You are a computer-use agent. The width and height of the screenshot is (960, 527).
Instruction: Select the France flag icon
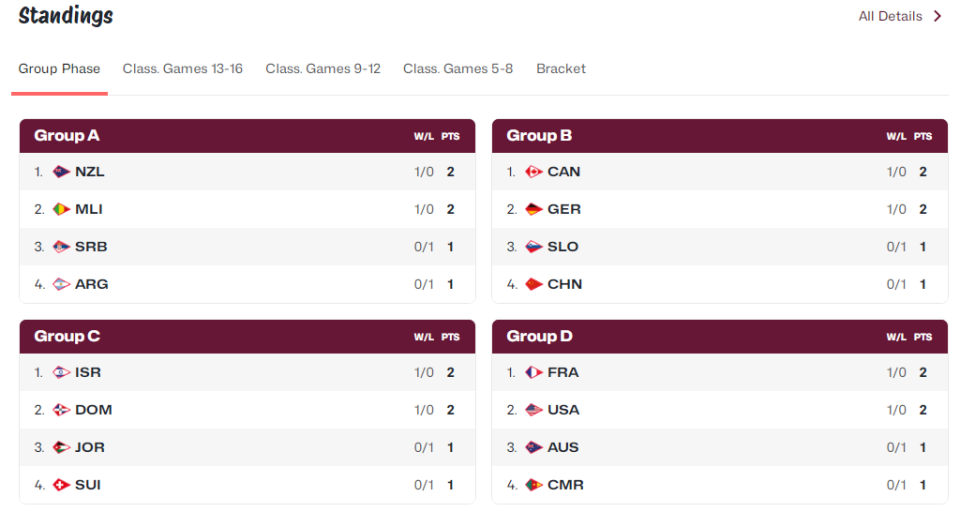(x=533, y=373)
